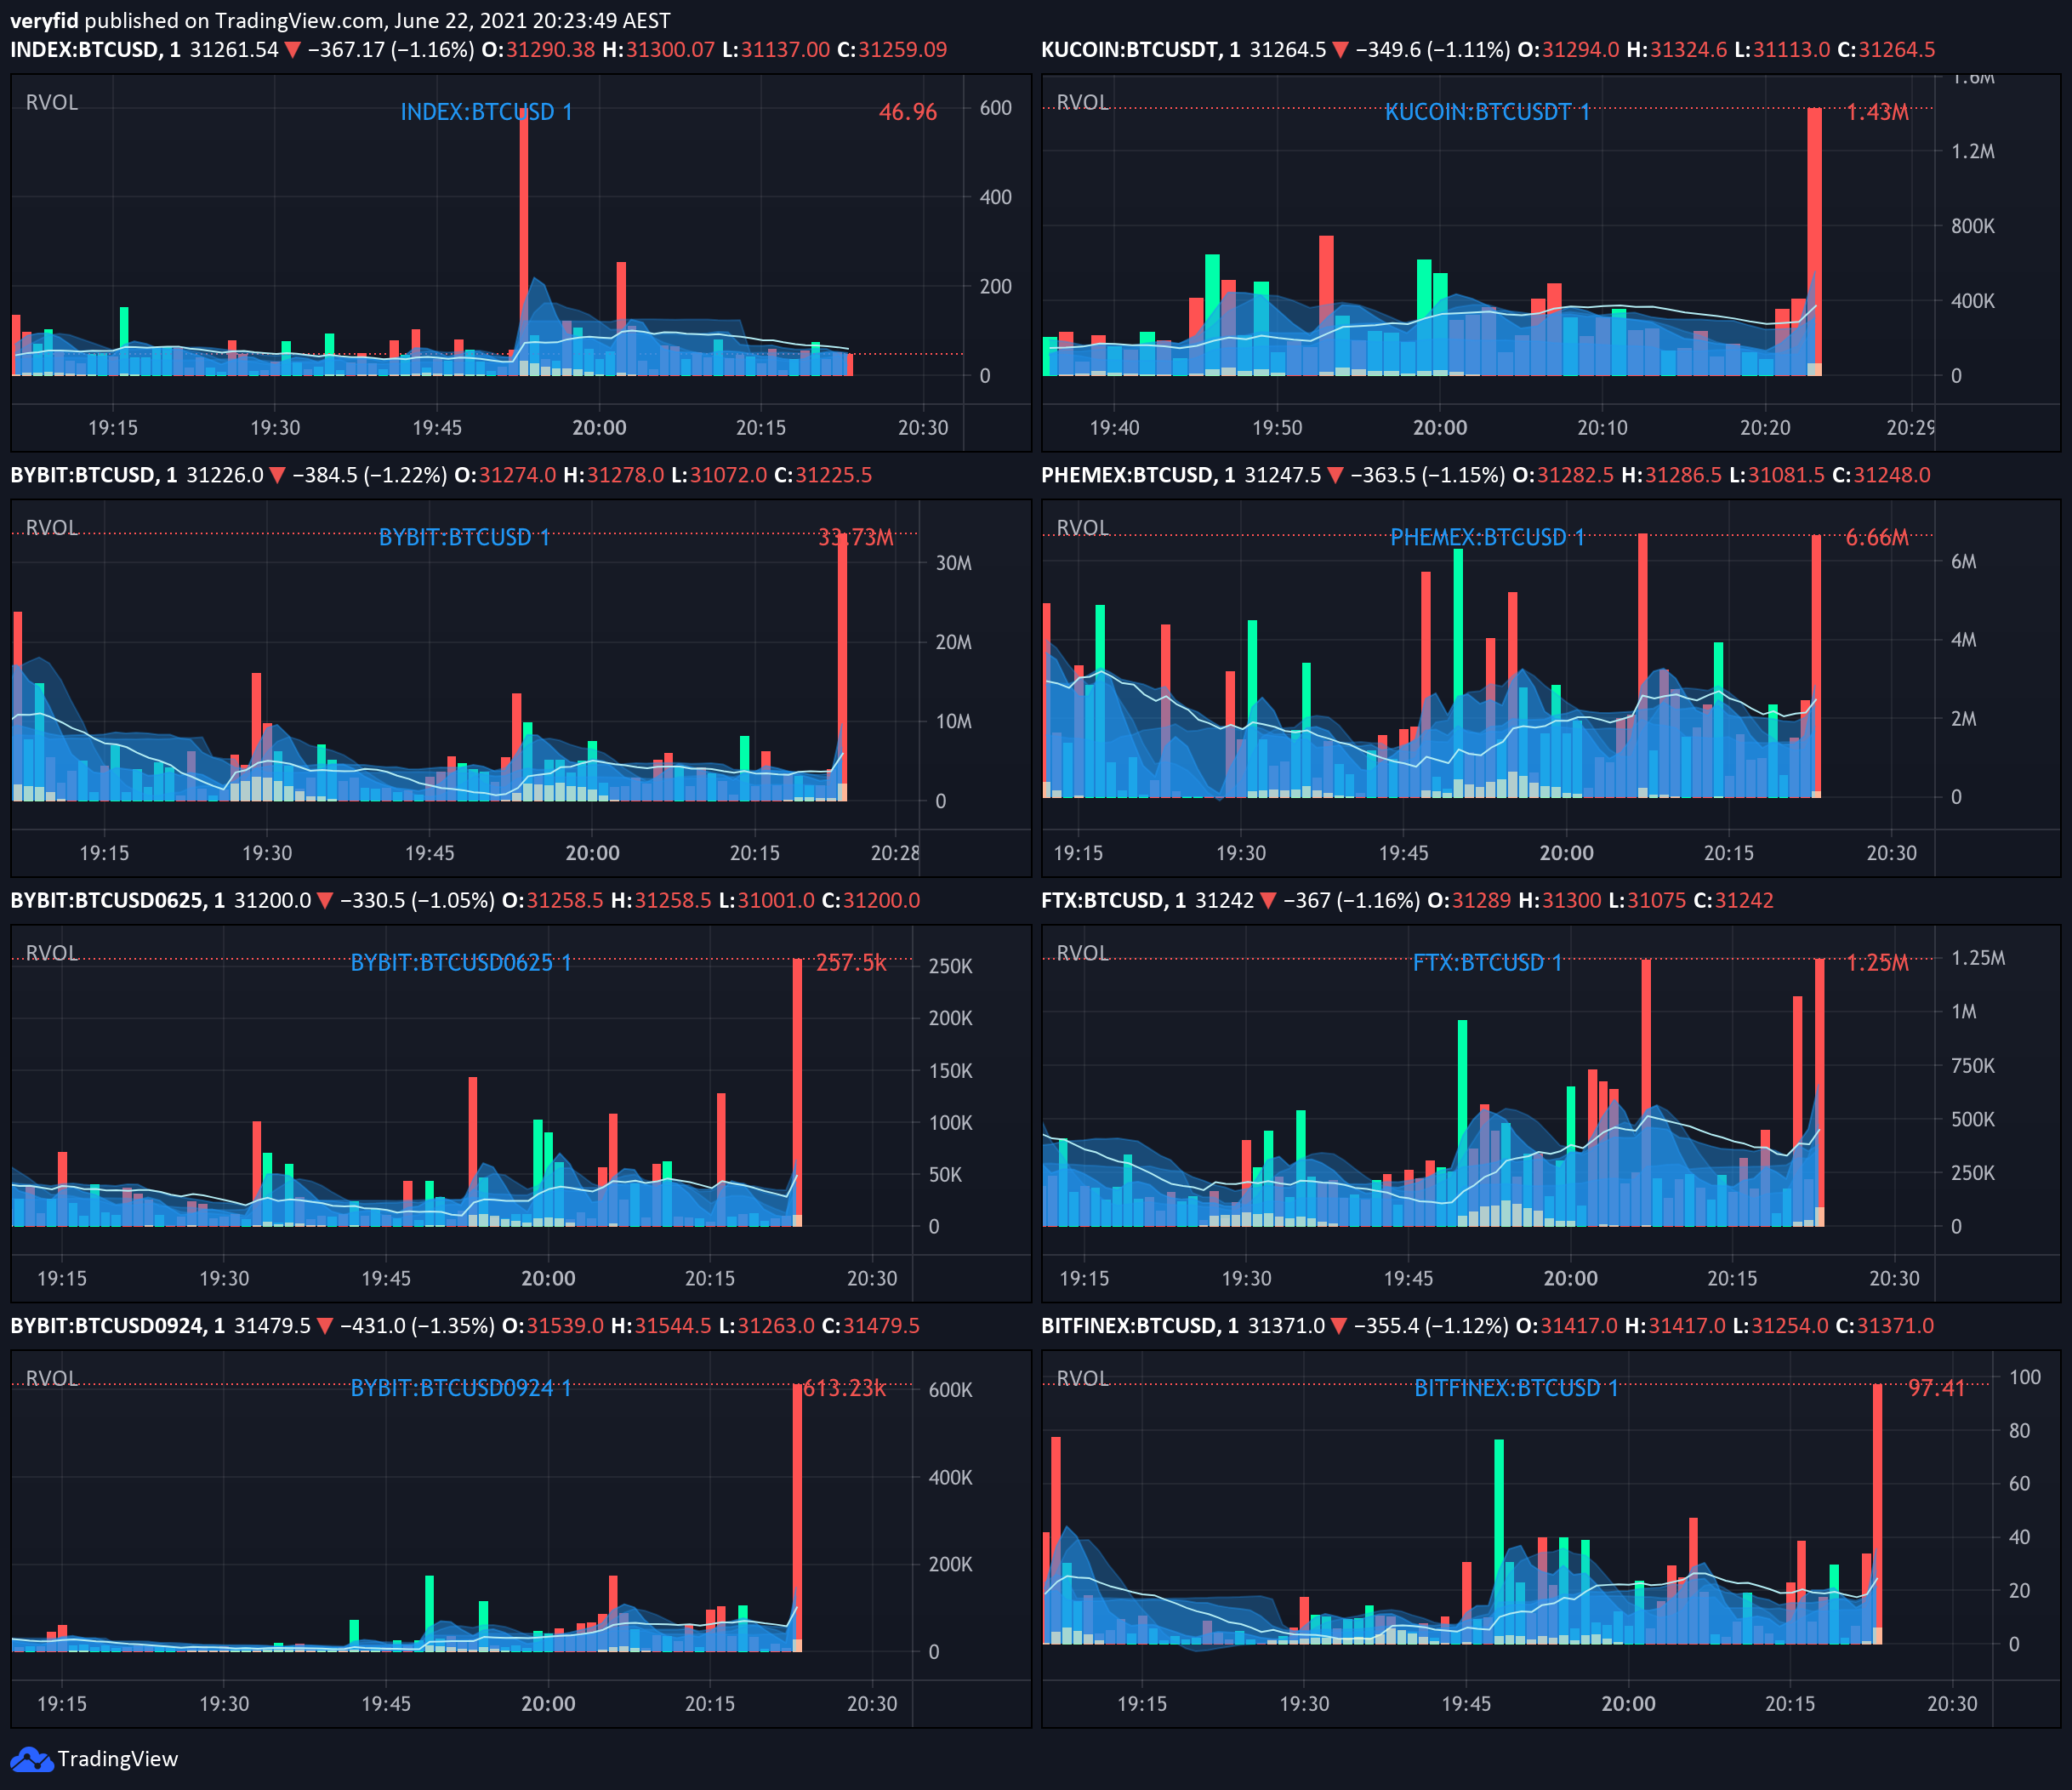Click the RVOL label in the KUCOIN chart
Viewport: 2072px width, 1790px height.
(1083, 102)
